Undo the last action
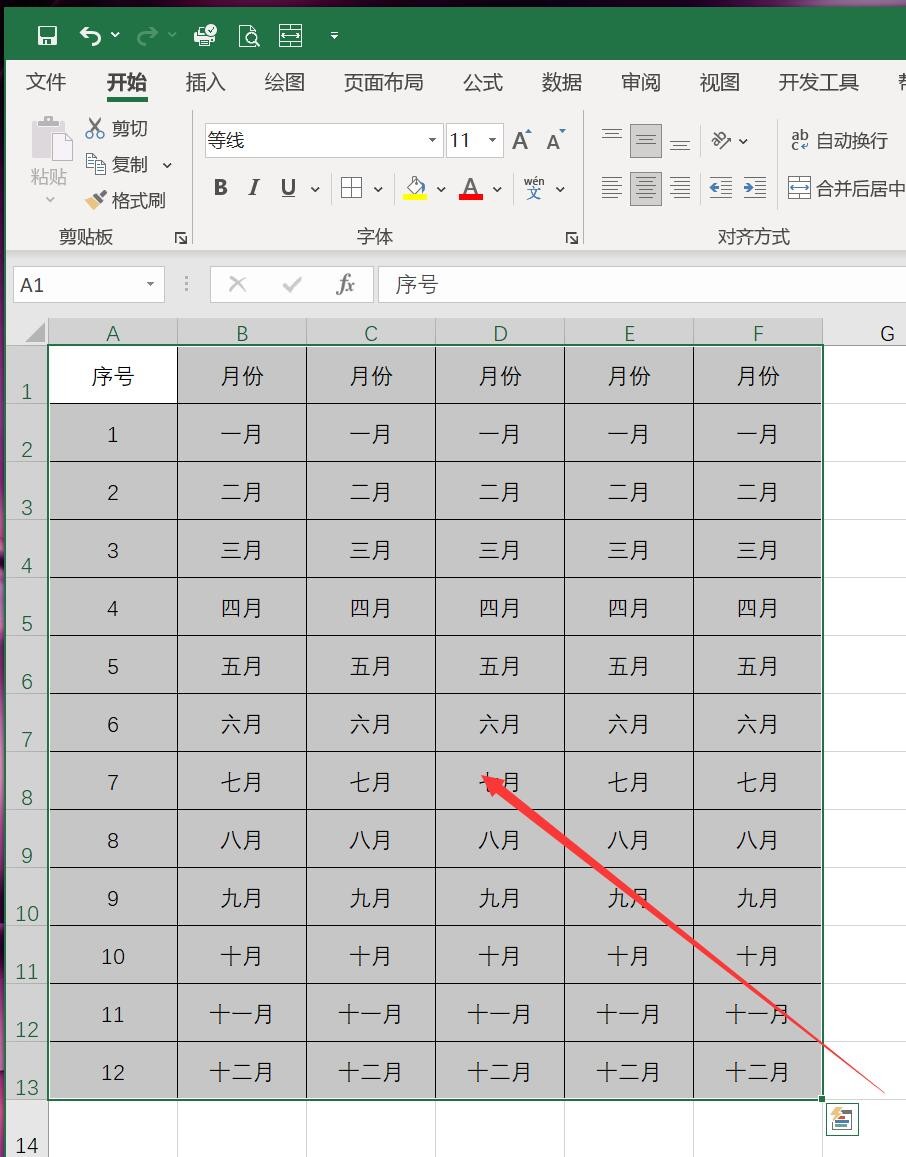 pos(88,35)
